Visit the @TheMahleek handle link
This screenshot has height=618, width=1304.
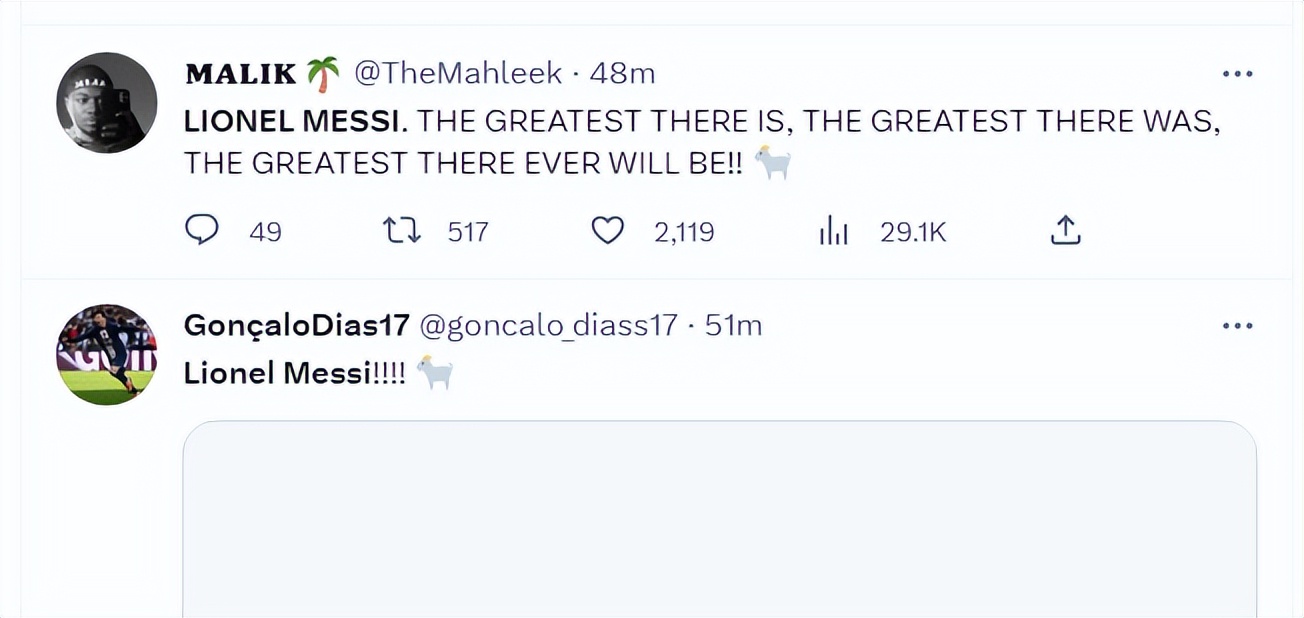[x=458, y=74]
